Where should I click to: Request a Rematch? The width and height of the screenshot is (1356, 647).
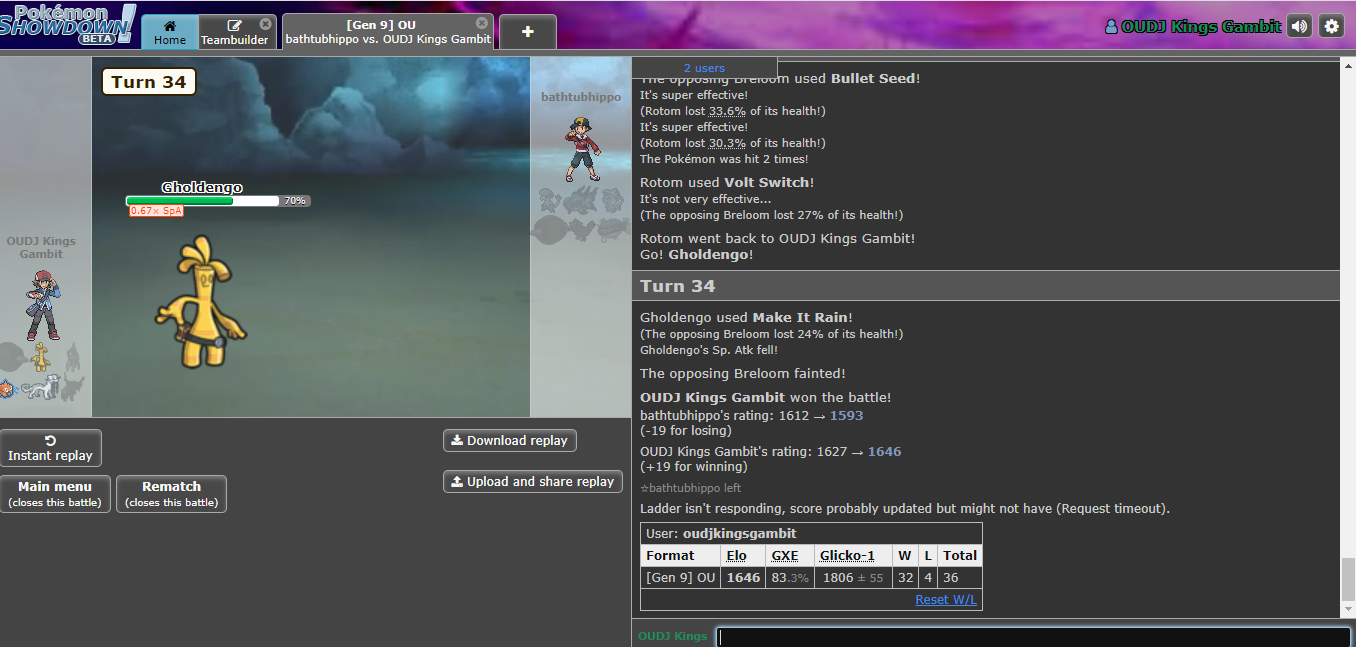[x=172, y=494]
